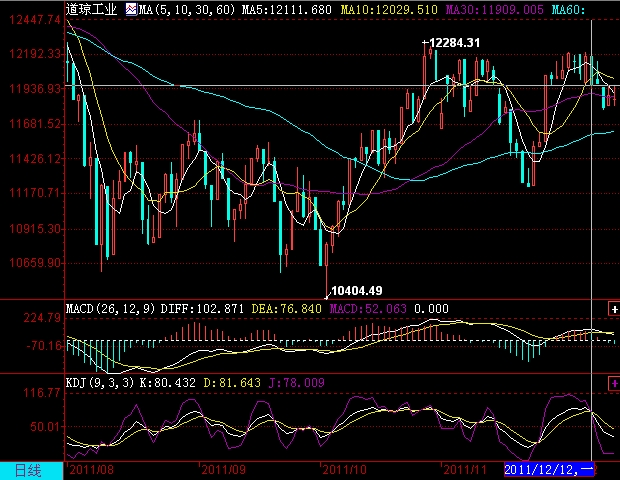The image size is (620, 480).
Task: Click the 224.79 MACD axis label
Action: coord(42,317)
